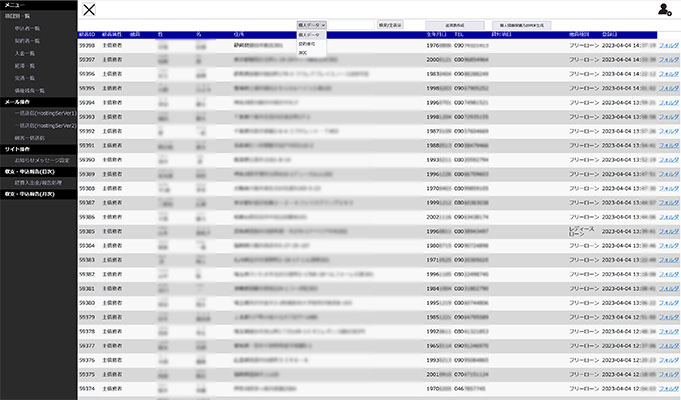Open the user settings icon at top right
This screenshot has height=400, width=681.
point(665,10)
